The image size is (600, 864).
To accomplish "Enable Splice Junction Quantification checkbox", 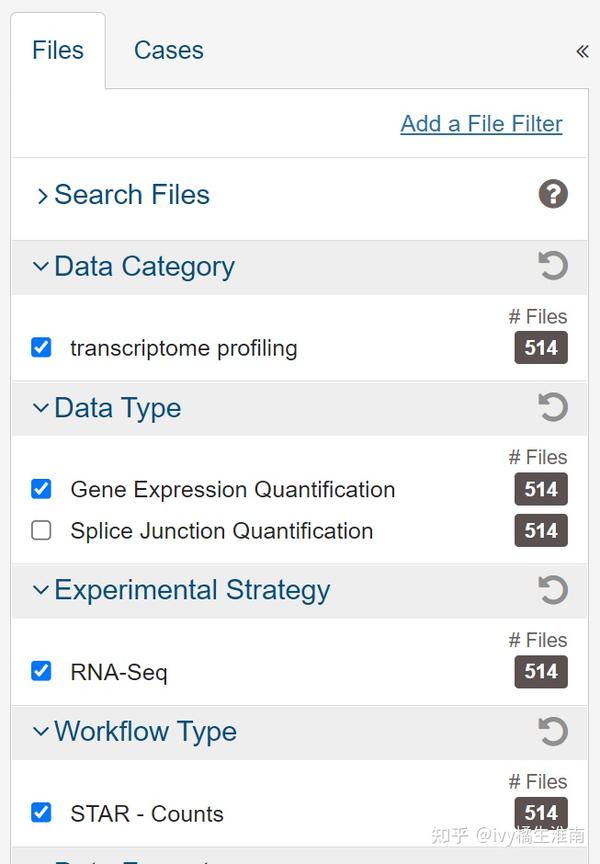I will tap(41, 531).
